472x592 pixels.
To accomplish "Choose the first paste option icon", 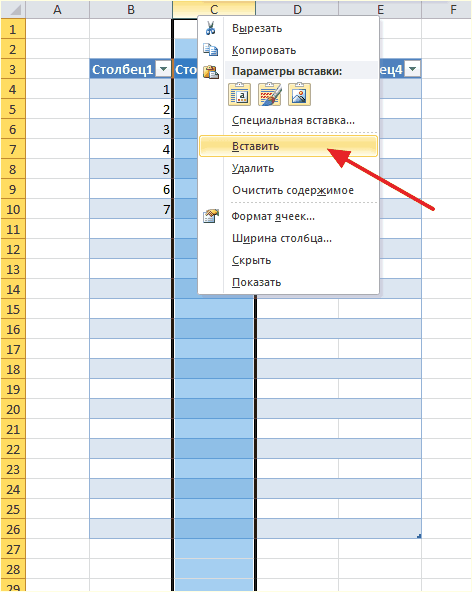I will coord(239,94).
